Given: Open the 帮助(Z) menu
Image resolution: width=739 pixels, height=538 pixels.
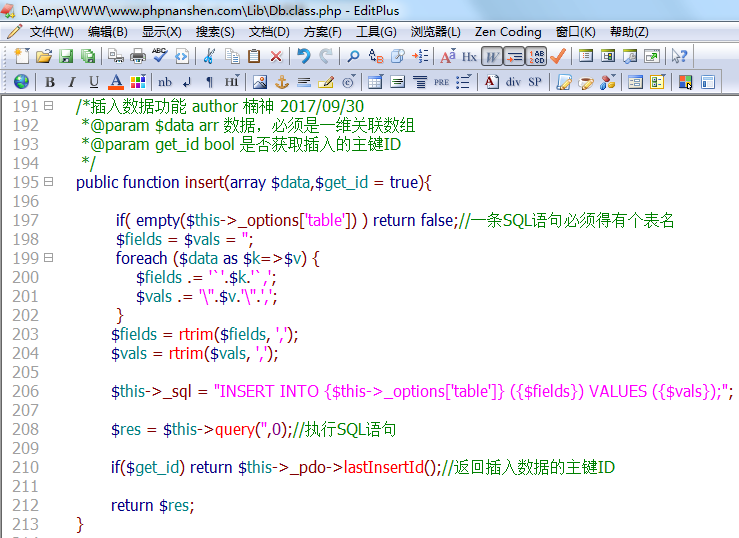Looking at the screenshot, I should click(629, 32).
